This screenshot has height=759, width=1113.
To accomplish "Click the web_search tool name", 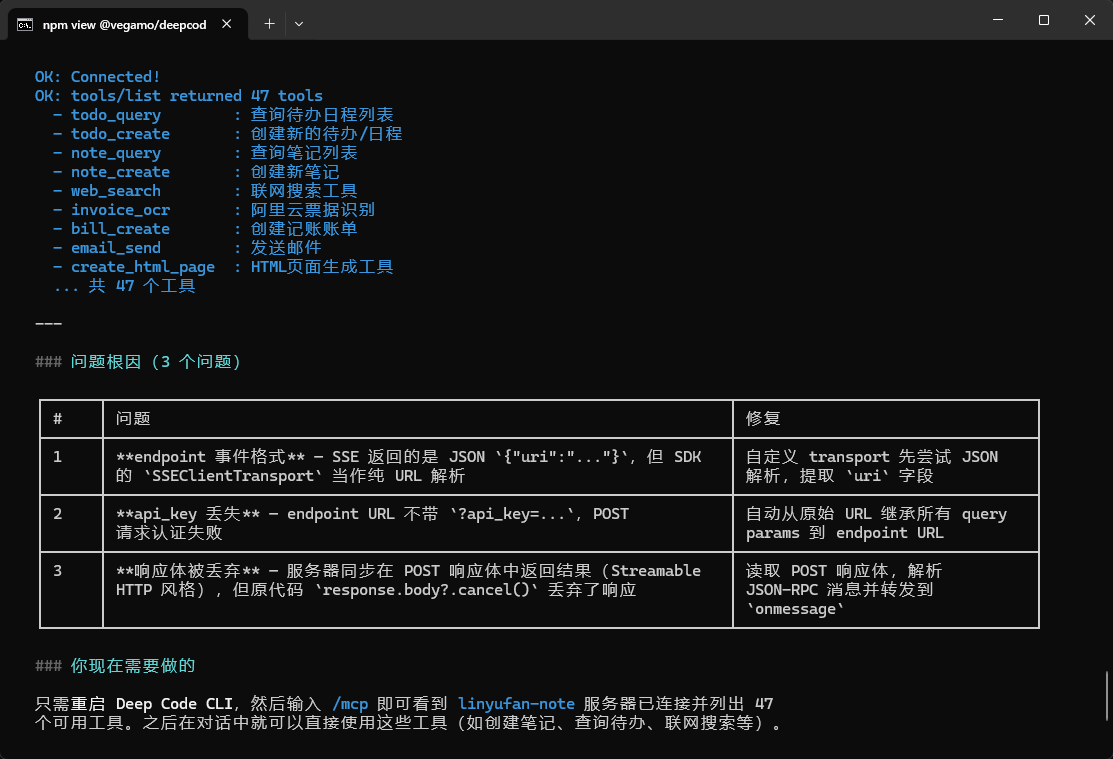I will click(x=116, y=191).
